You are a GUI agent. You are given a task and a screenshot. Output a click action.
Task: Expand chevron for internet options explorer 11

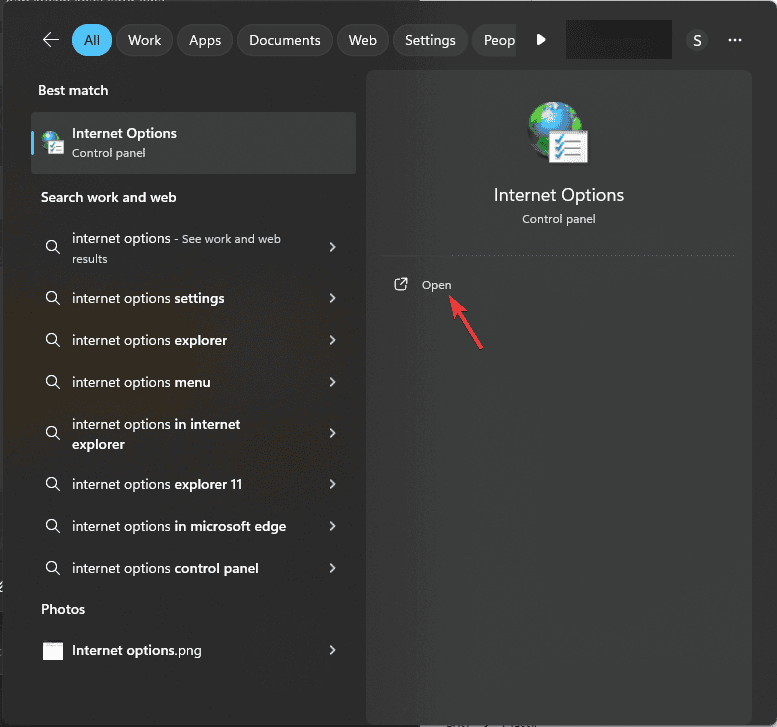[x=333, y=484]
